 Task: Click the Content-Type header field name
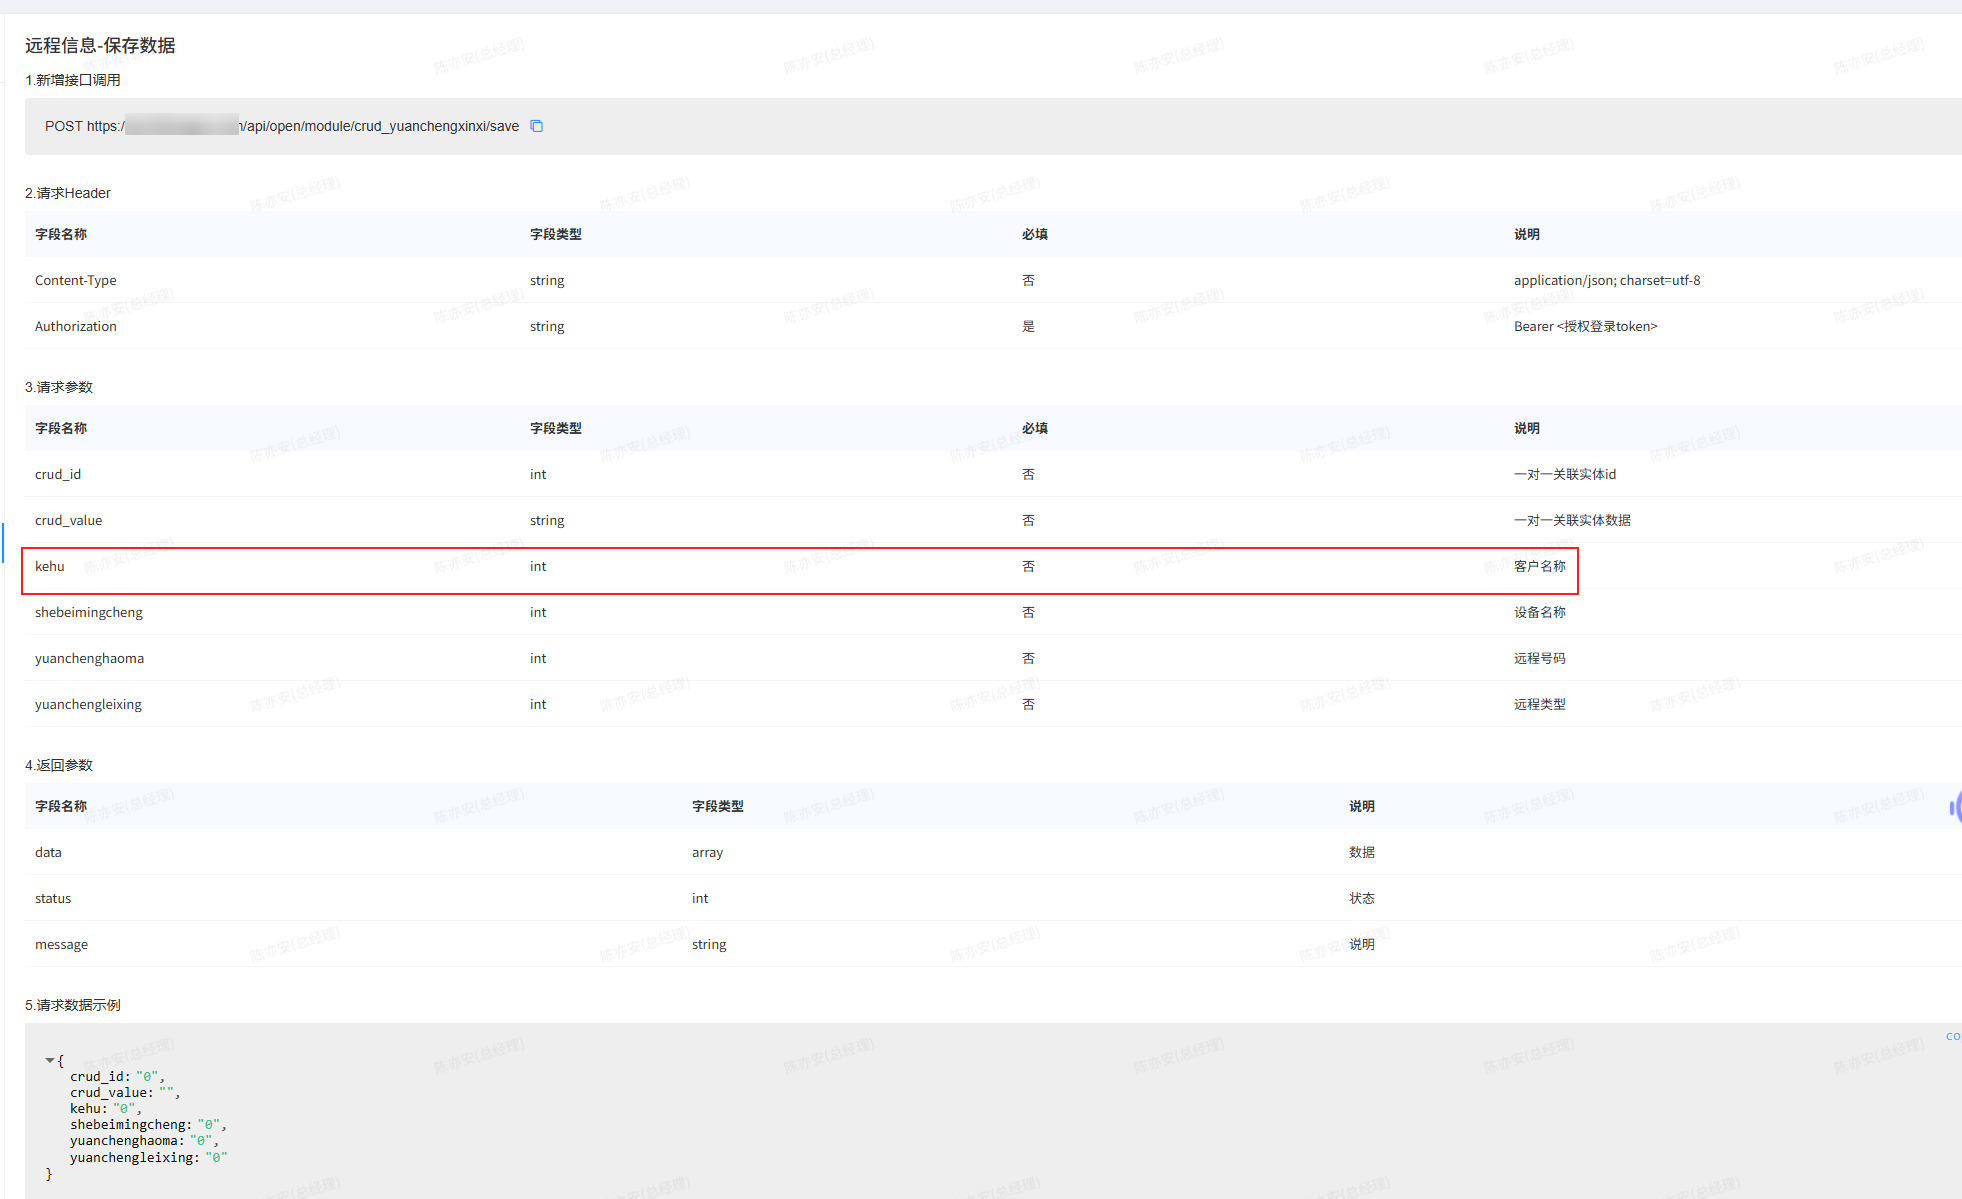[x=76, y=280]
